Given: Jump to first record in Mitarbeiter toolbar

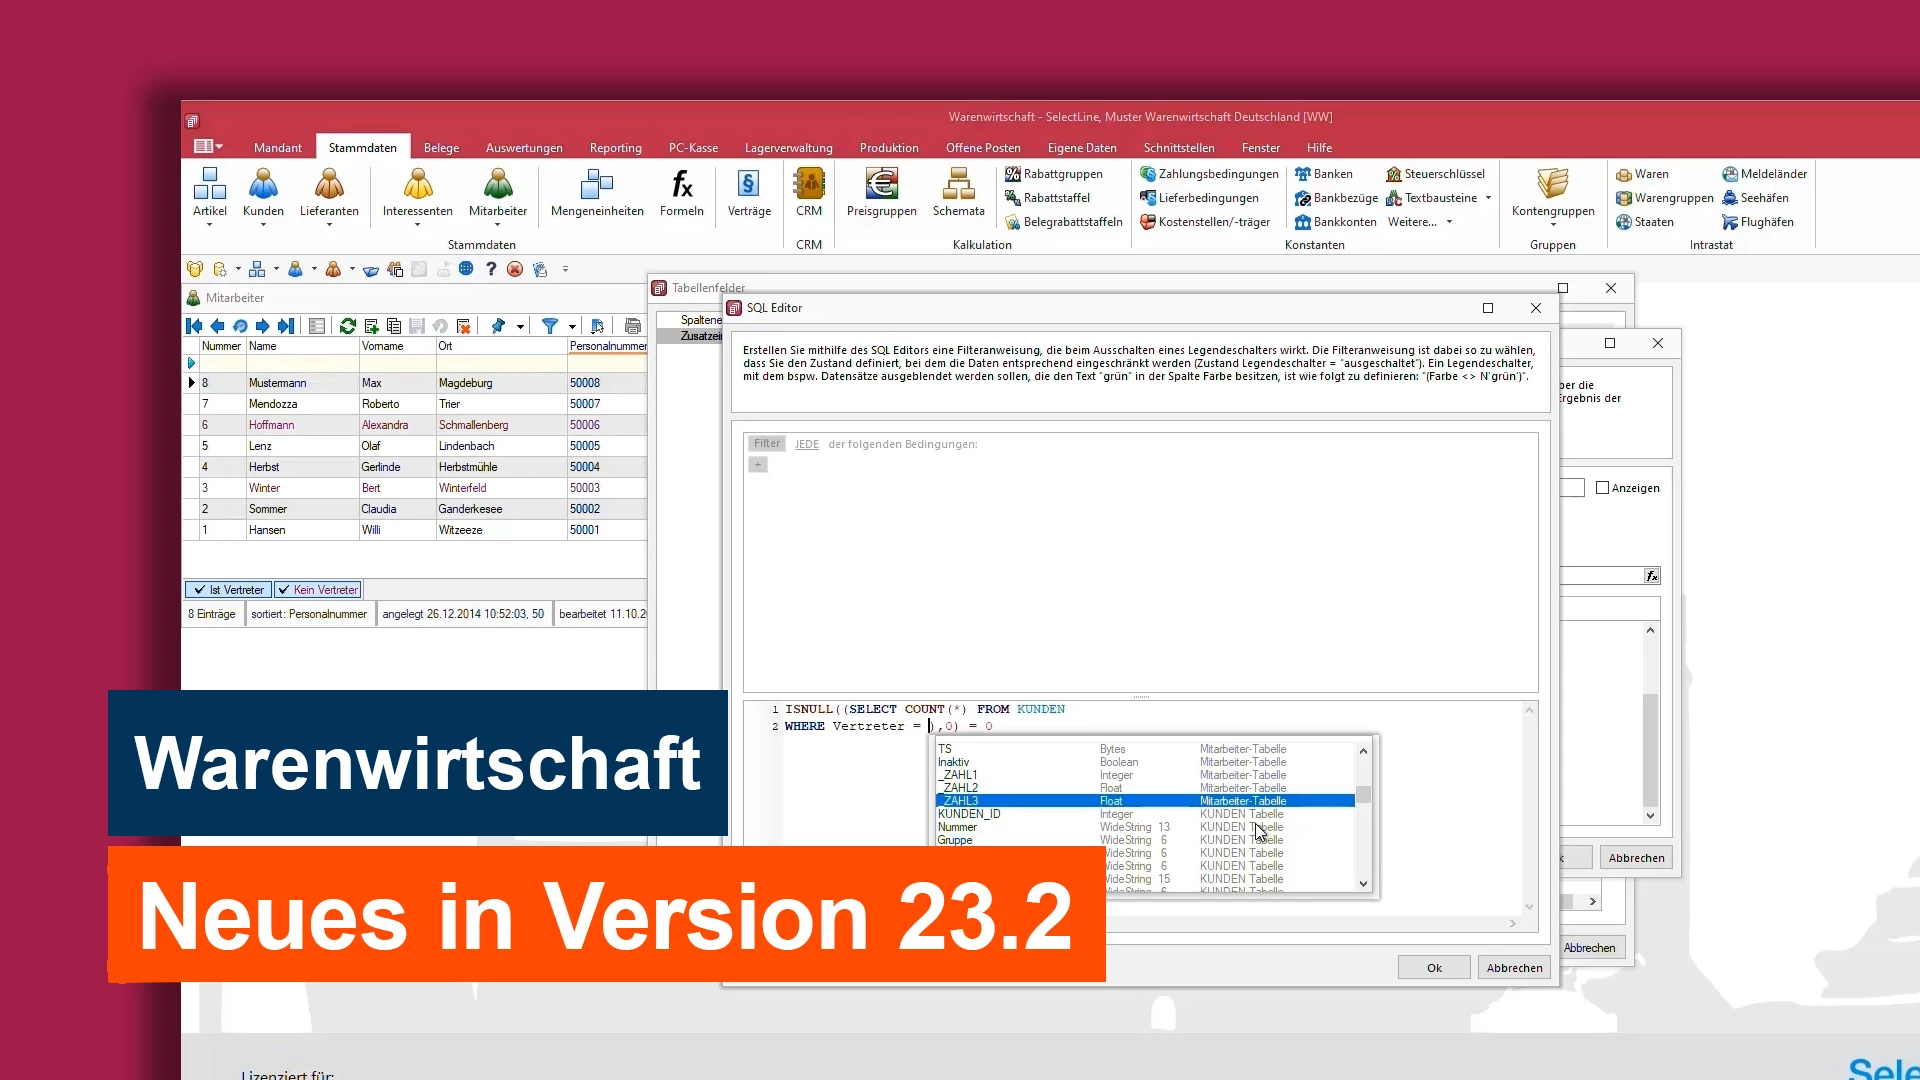Looking at the screenshot, I should coord(194,326).
